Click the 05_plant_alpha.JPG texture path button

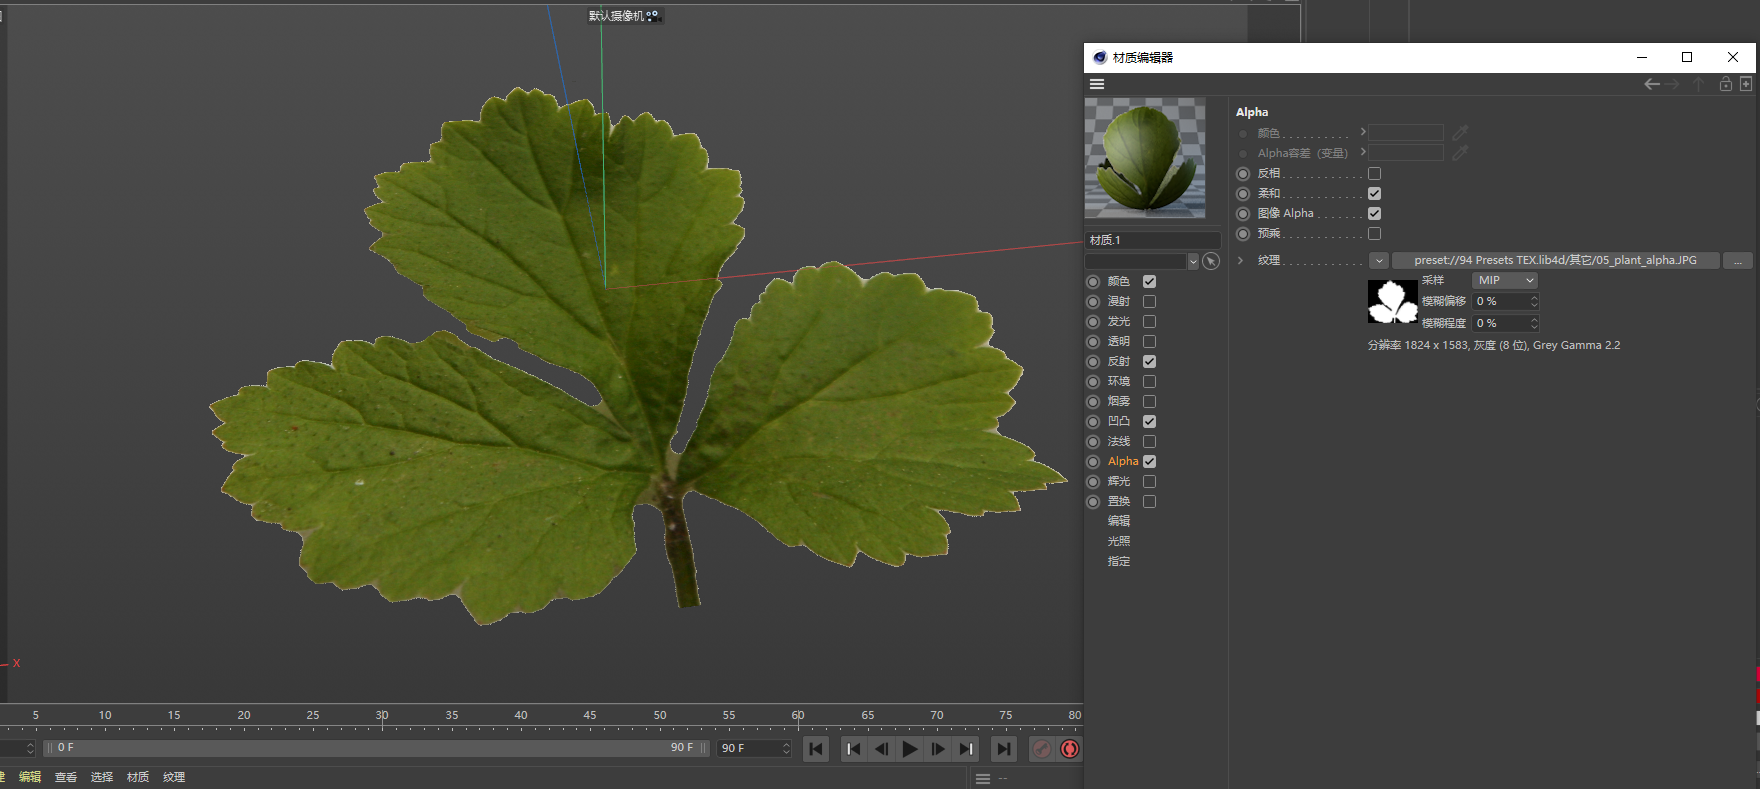1555,260
